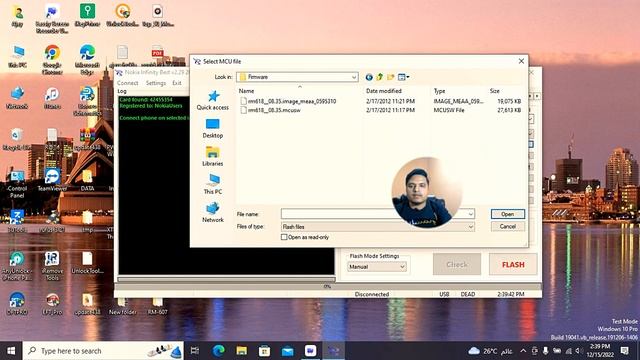Expand the File name dropdown arrow
The width and height of the screenshot is (640, 360).
tap(470, 214)
